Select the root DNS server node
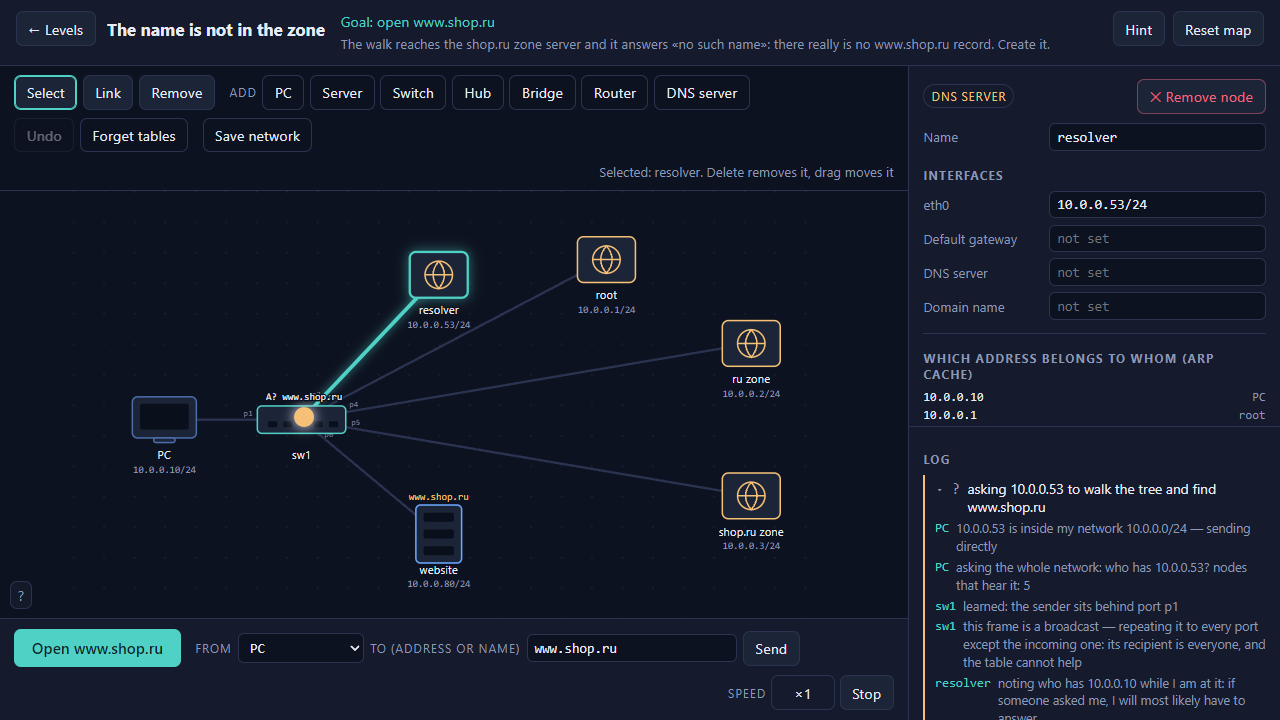Image resolution: width=1280 pixels, height=720 pixels. click(606, 260)
